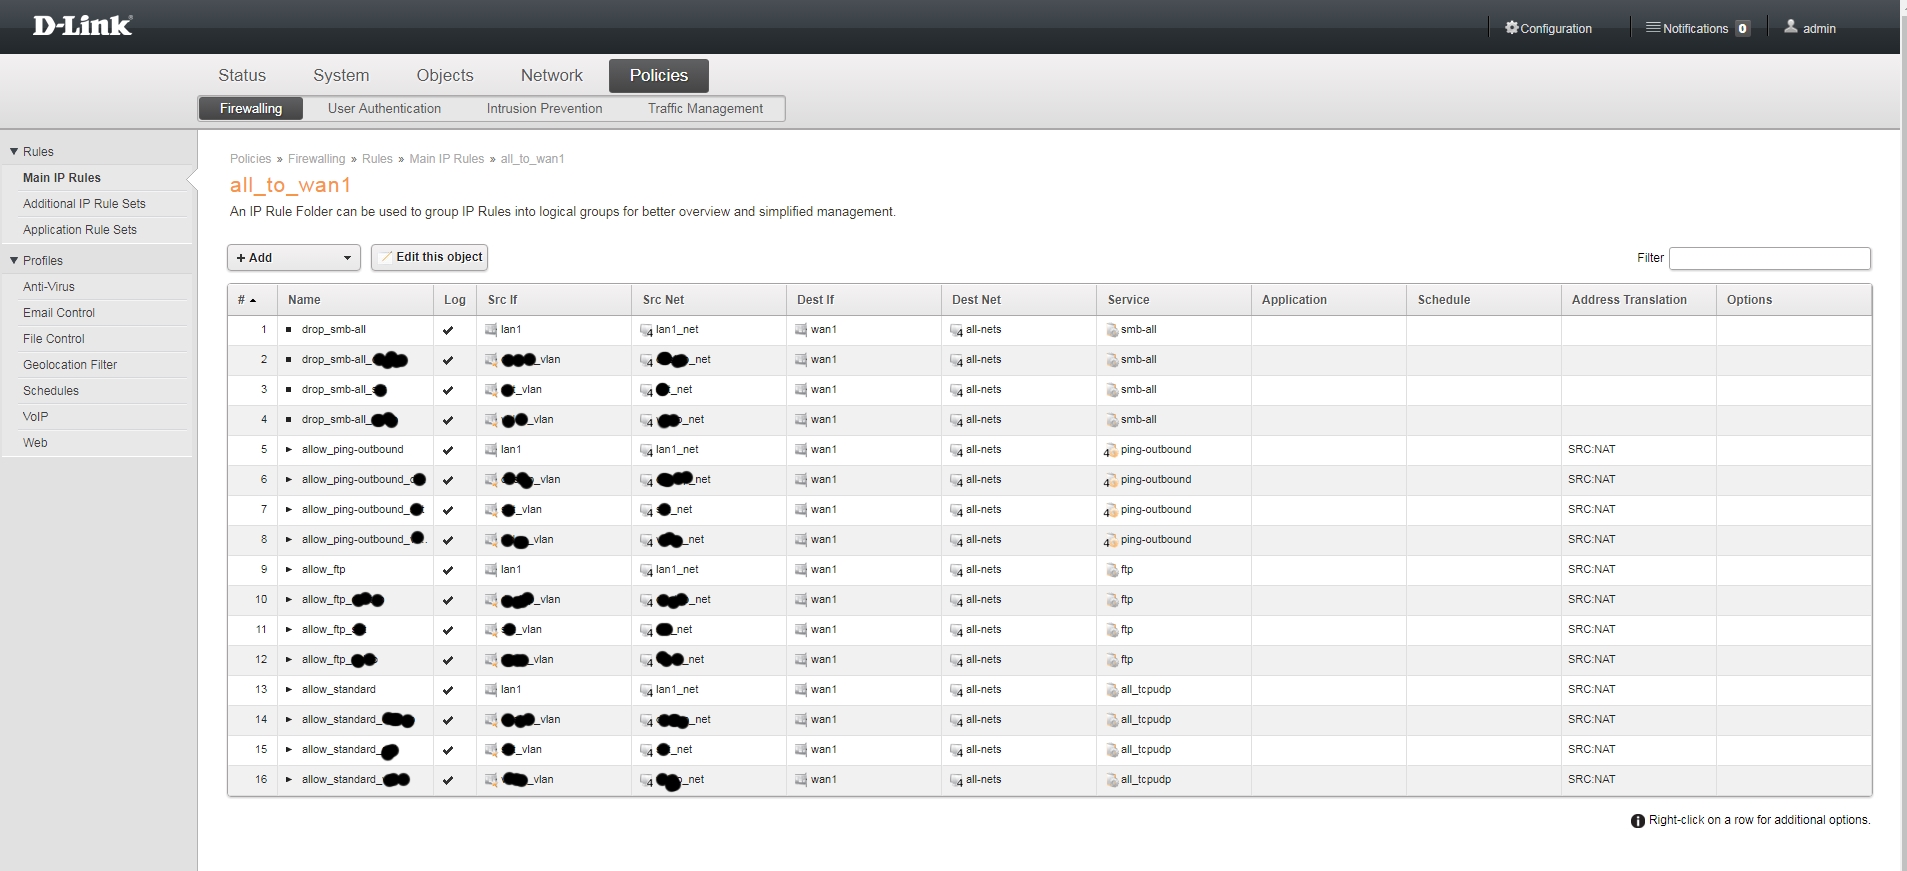Click the info icon beside the right-click hint

[1638, 821]
